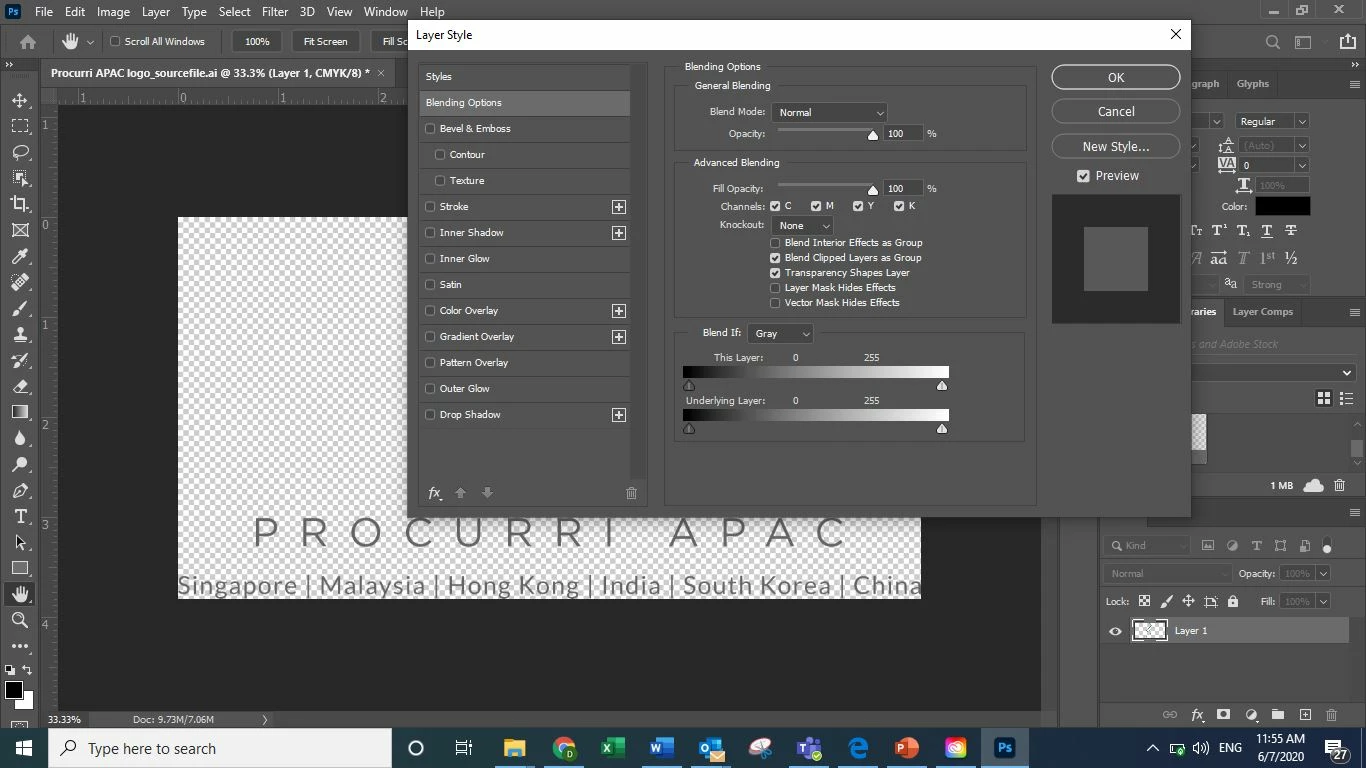The width and height of the screenshot is (1366, 768).
Task: Click the lock all padlock icon
Action: [1233, 601]
